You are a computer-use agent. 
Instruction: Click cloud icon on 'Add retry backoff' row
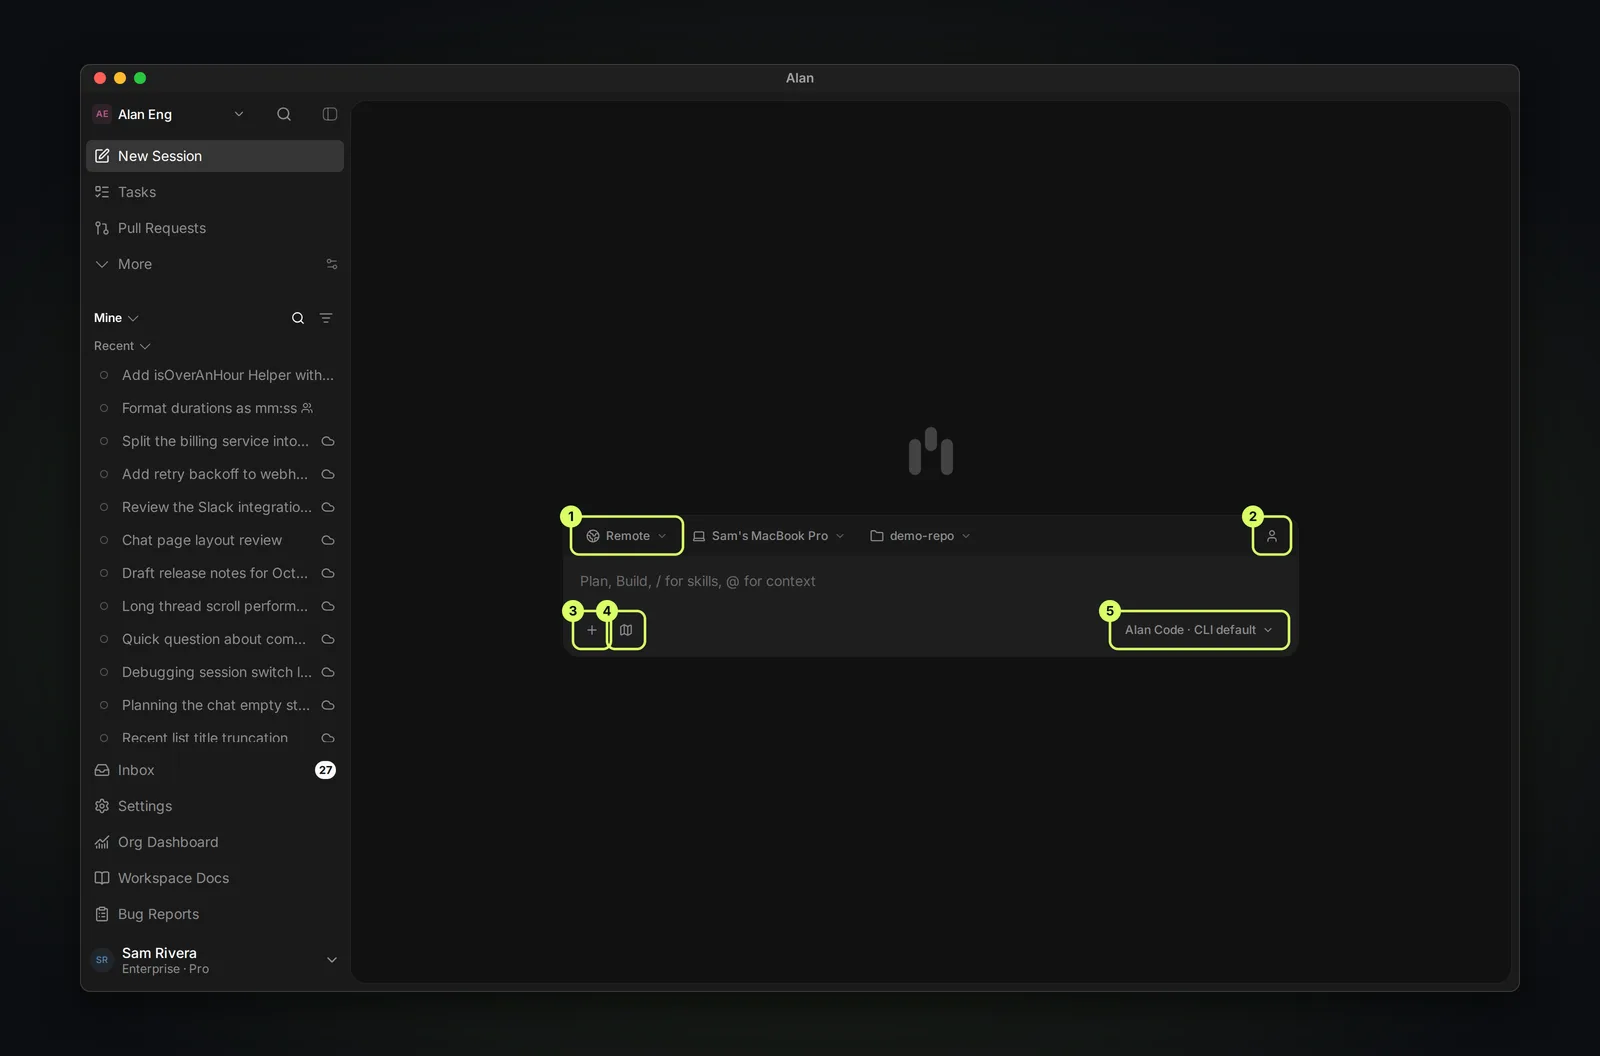[328, 474]
